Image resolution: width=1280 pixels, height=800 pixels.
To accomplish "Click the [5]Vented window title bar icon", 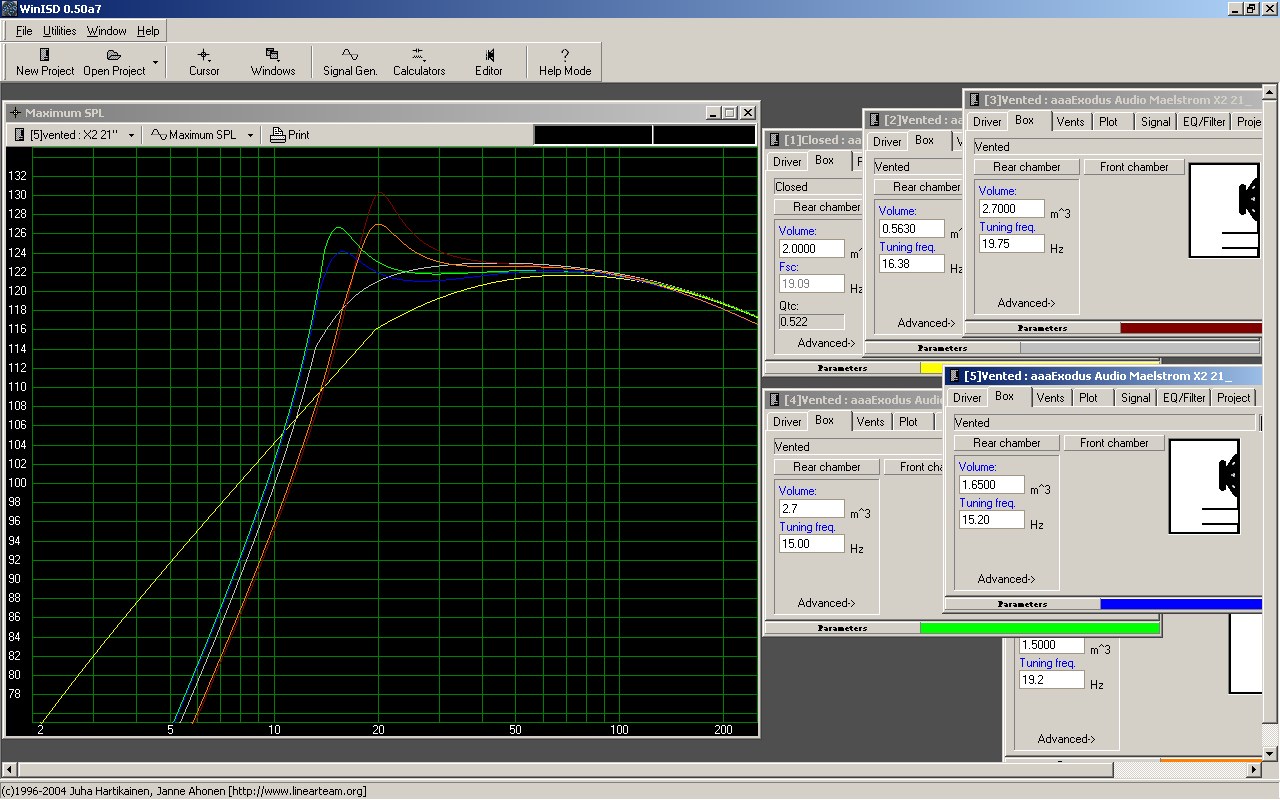I will click(954, 376).
